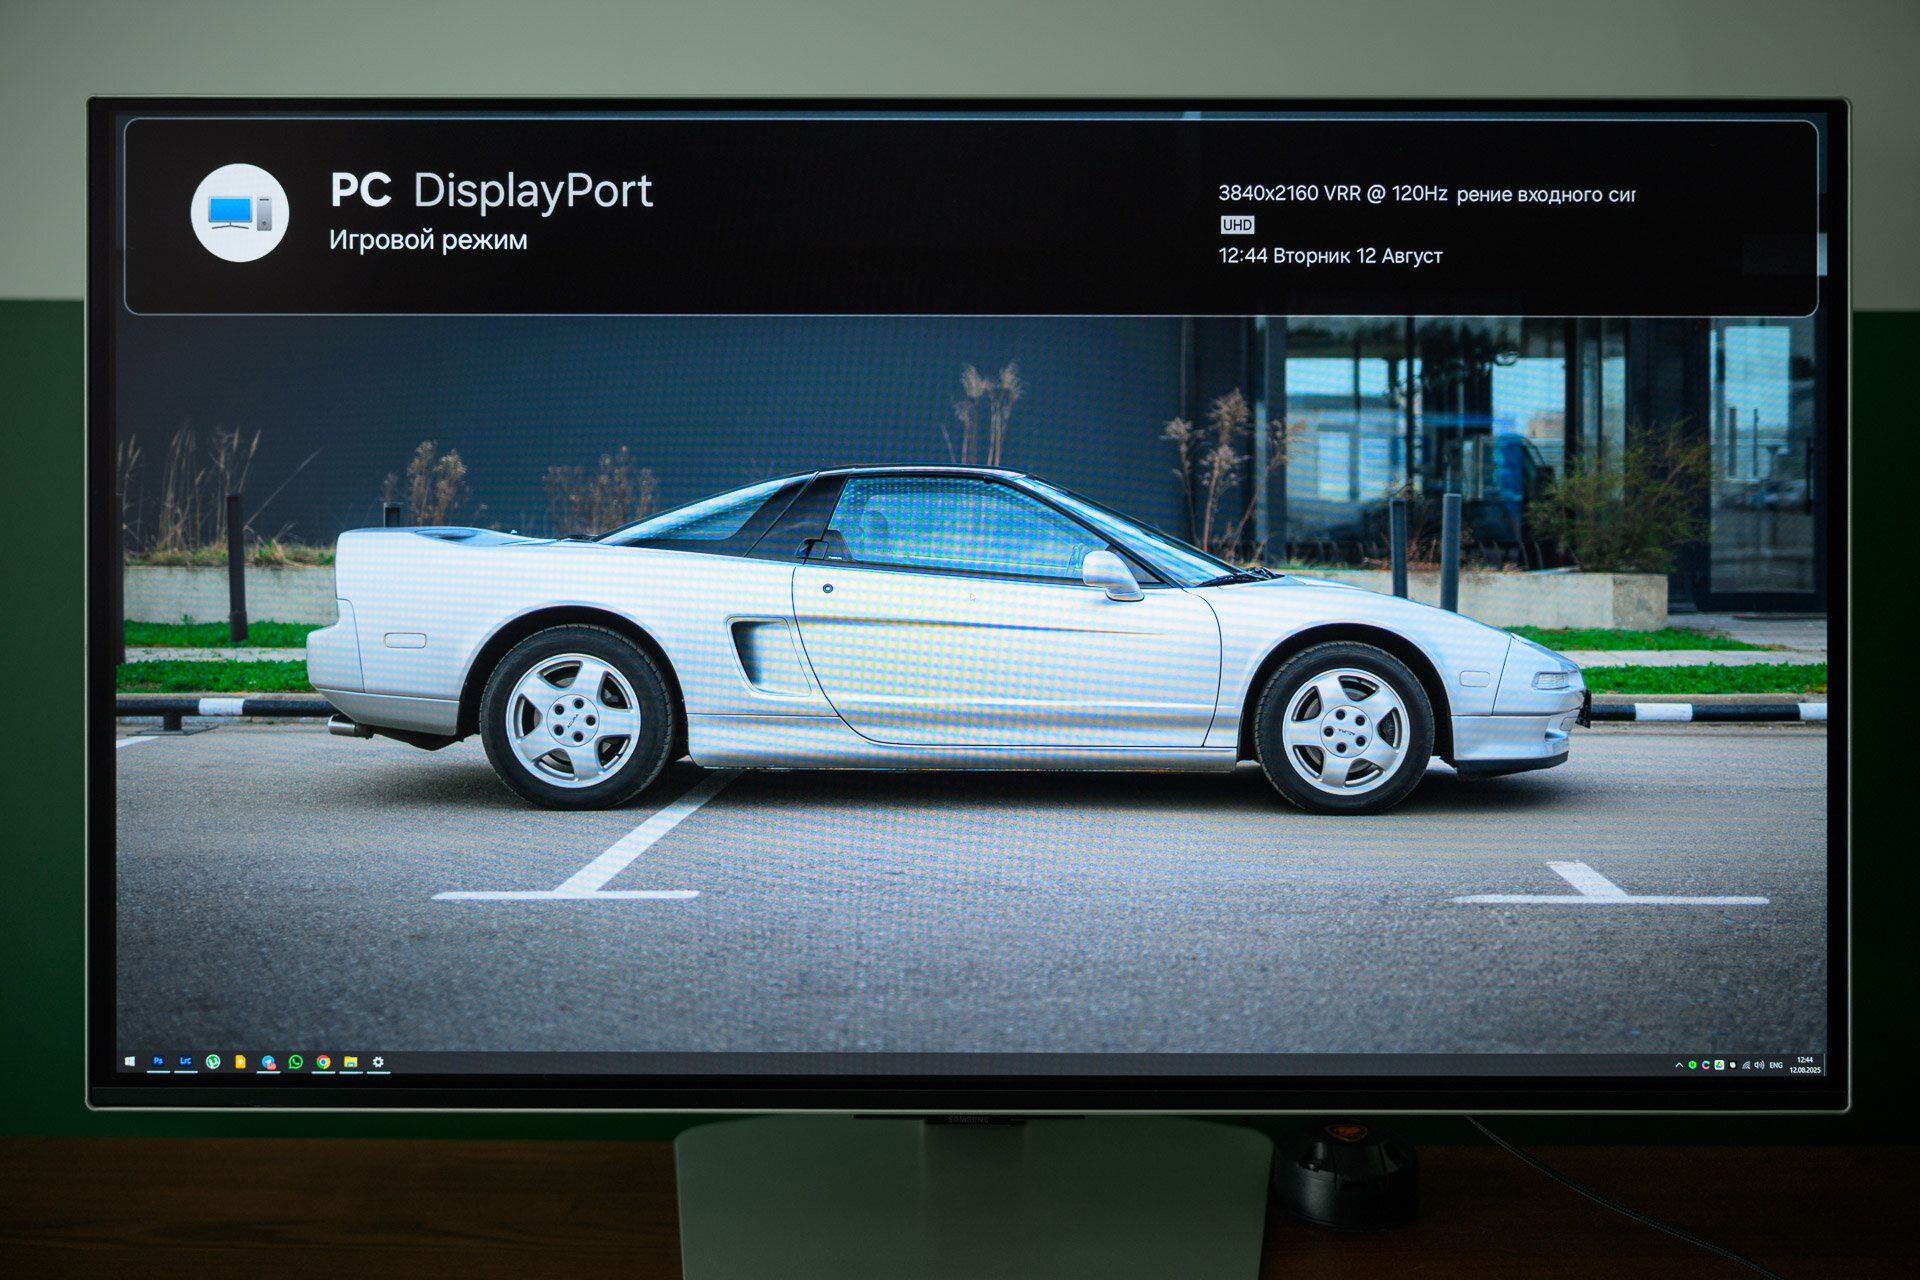Click the '3840x2160 VRR @ 120Hz' text
1920x1280 pixels.
[x=1332, y=193]
